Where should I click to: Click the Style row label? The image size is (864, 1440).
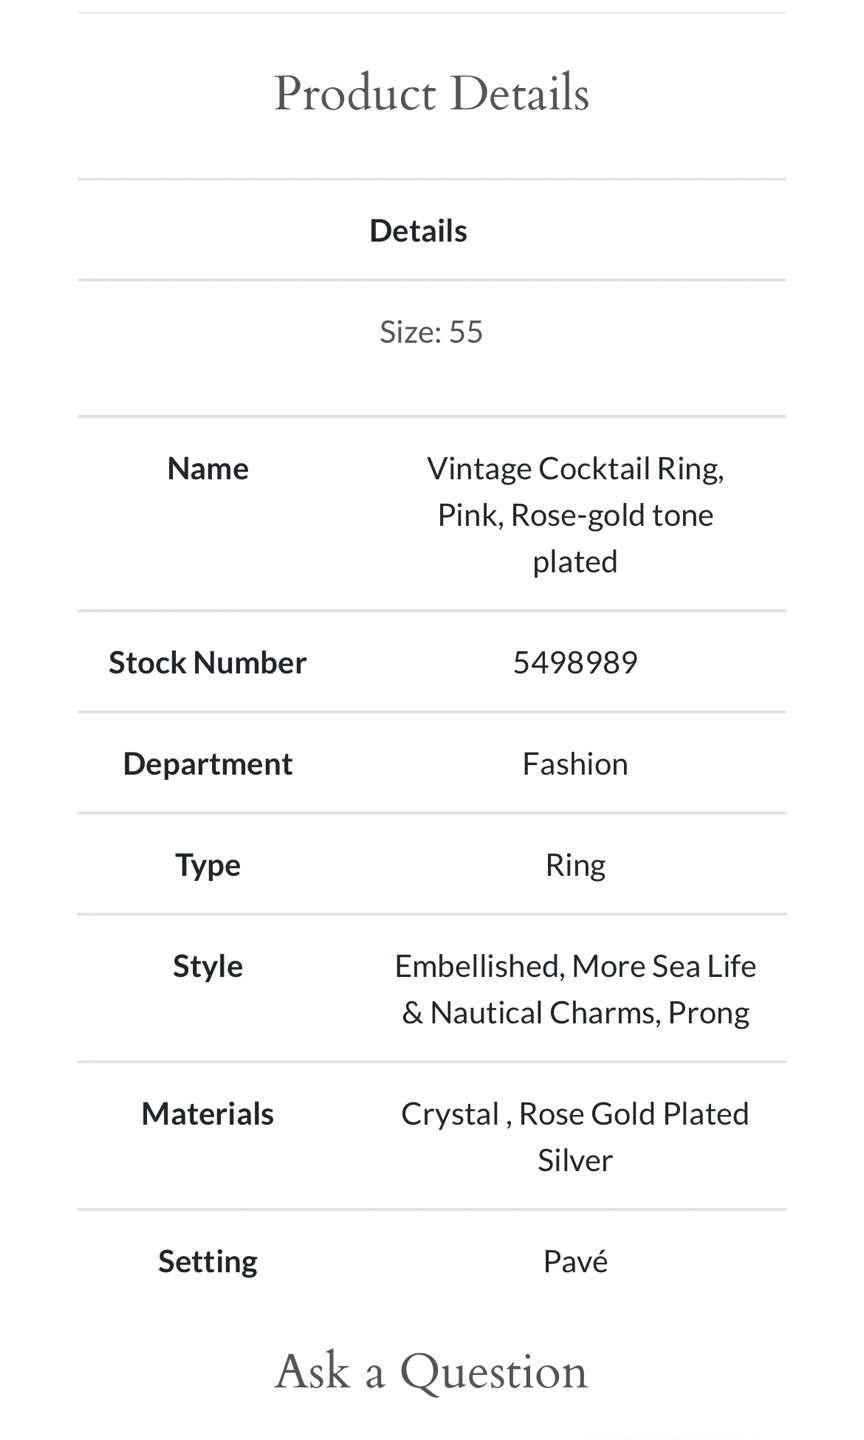point(207,966)
